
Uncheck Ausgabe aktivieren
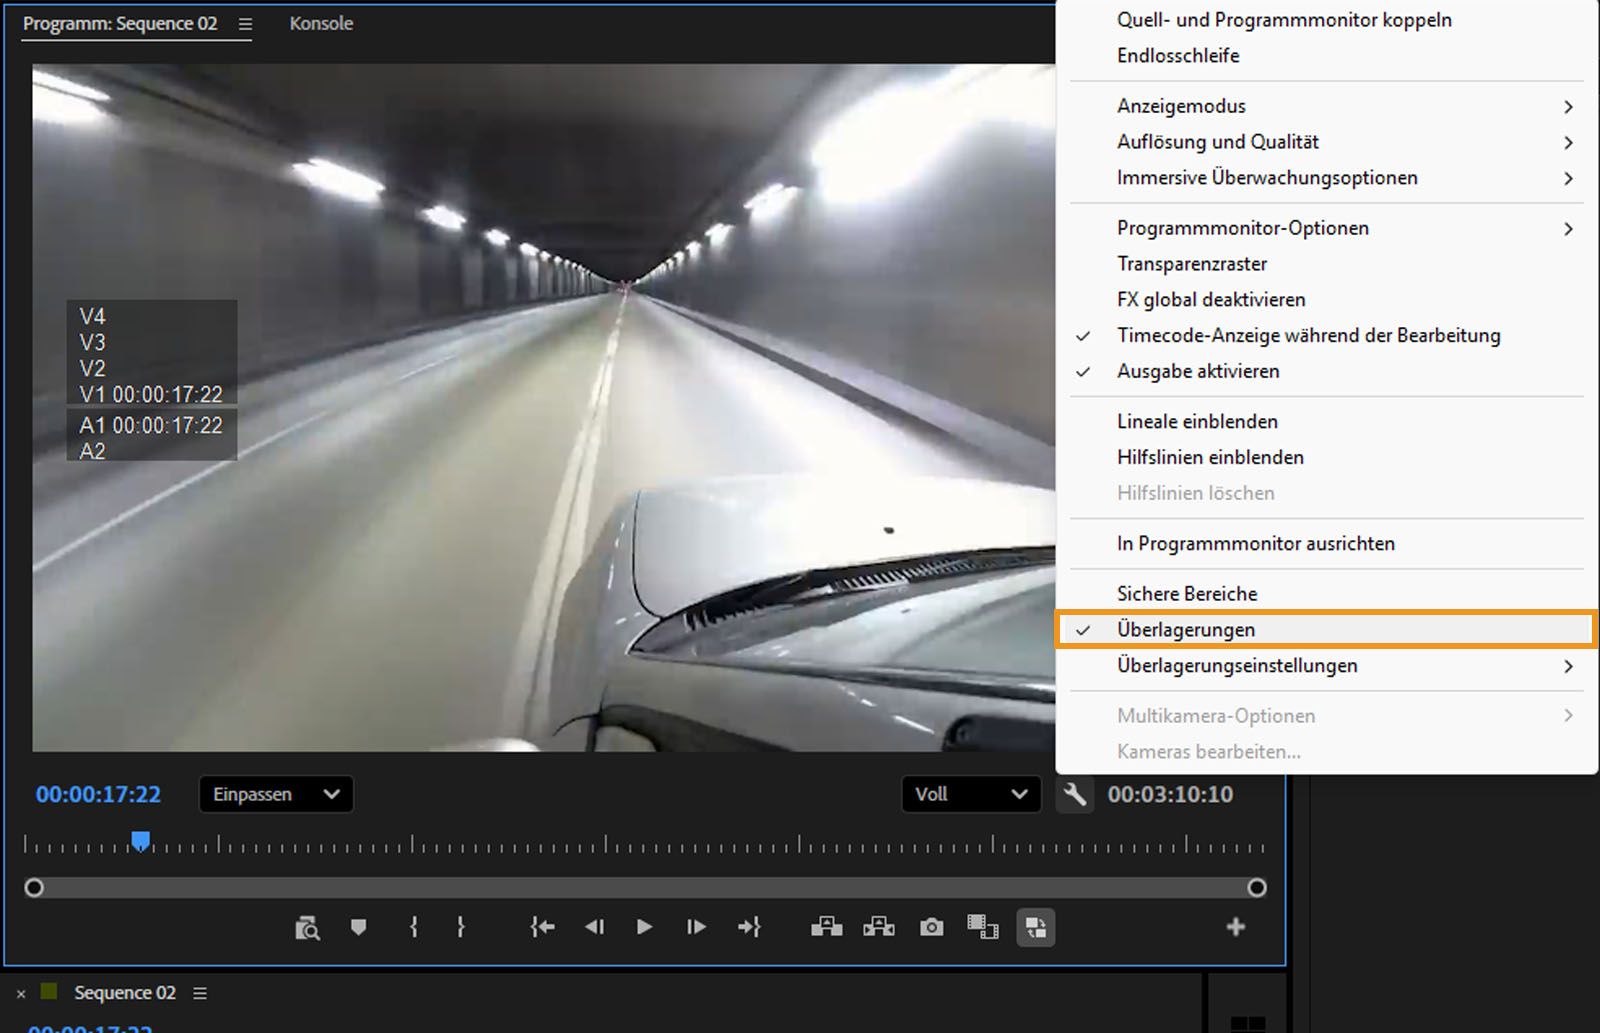1197,371
